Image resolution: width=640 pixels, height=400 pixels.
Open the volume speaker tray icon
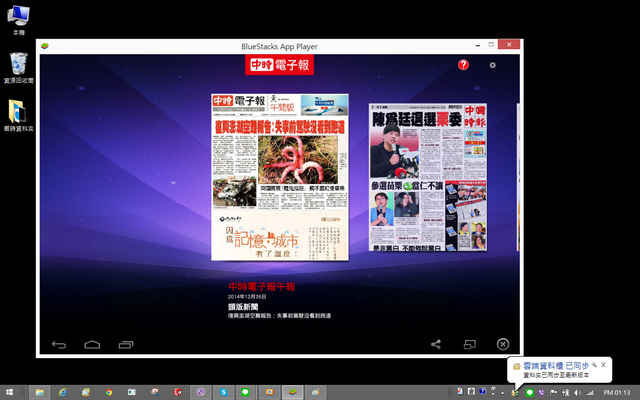coord(578,393)
